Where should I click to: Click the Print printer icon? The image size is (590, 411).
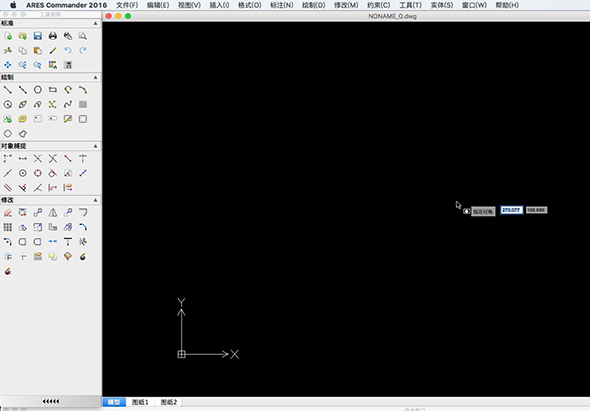click(53, 36)
